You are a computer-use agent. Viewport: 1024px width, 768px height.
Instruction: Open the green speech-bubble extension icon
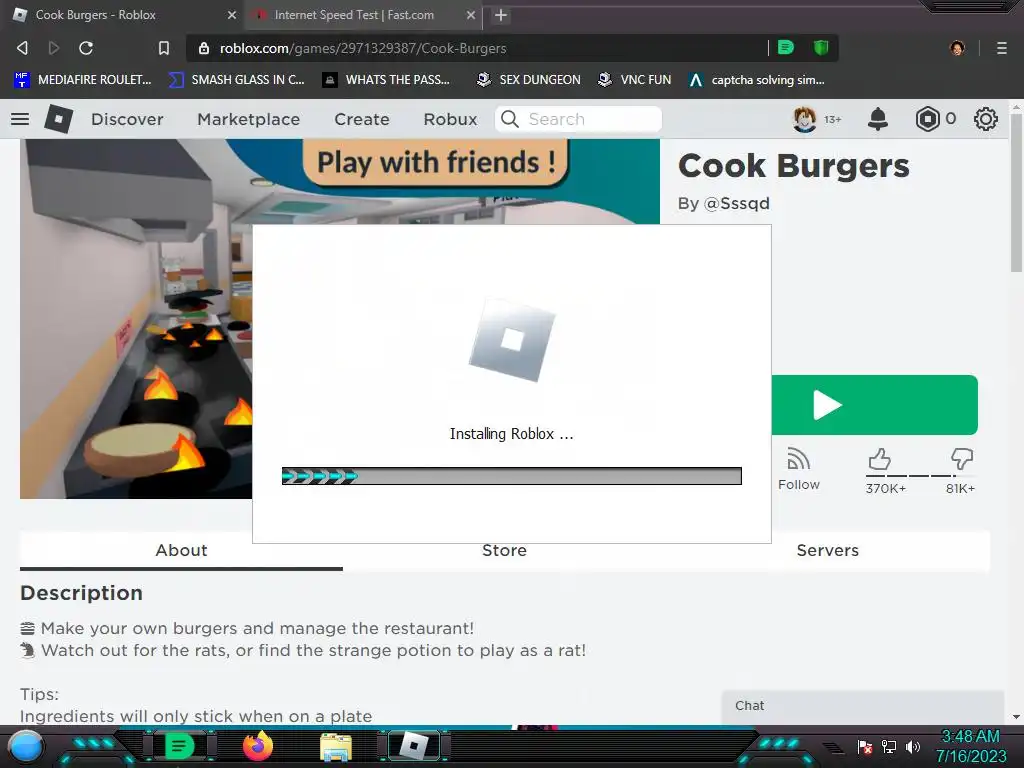[786, 47]
